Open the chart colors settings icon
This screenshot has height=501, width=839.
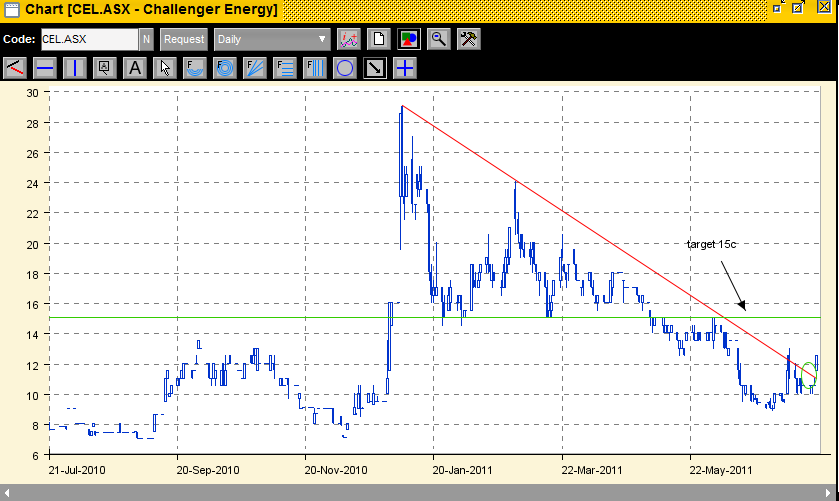tap(408, 40)
